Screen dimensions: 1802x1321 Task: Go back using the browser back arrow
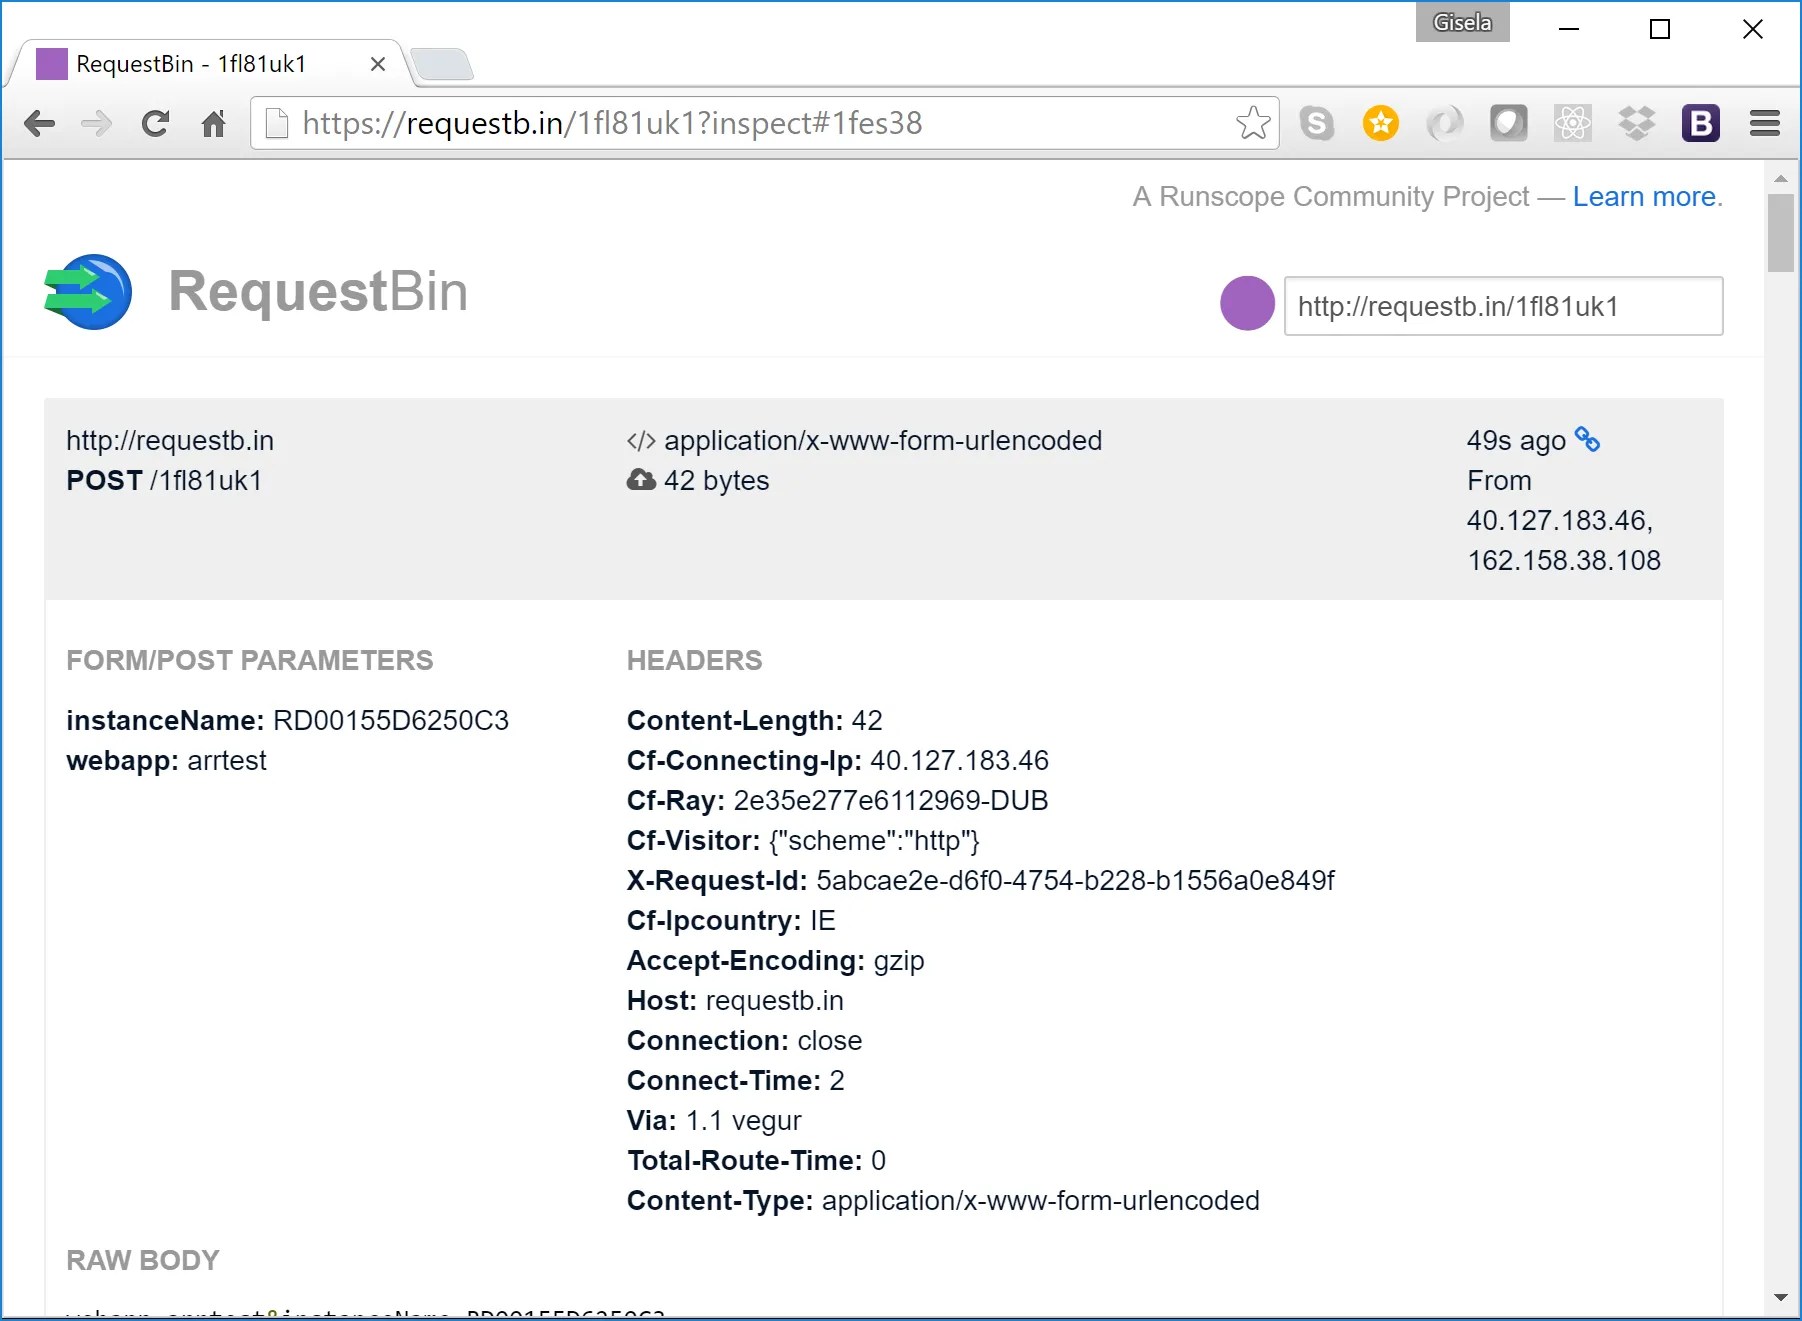pos(39,124)
